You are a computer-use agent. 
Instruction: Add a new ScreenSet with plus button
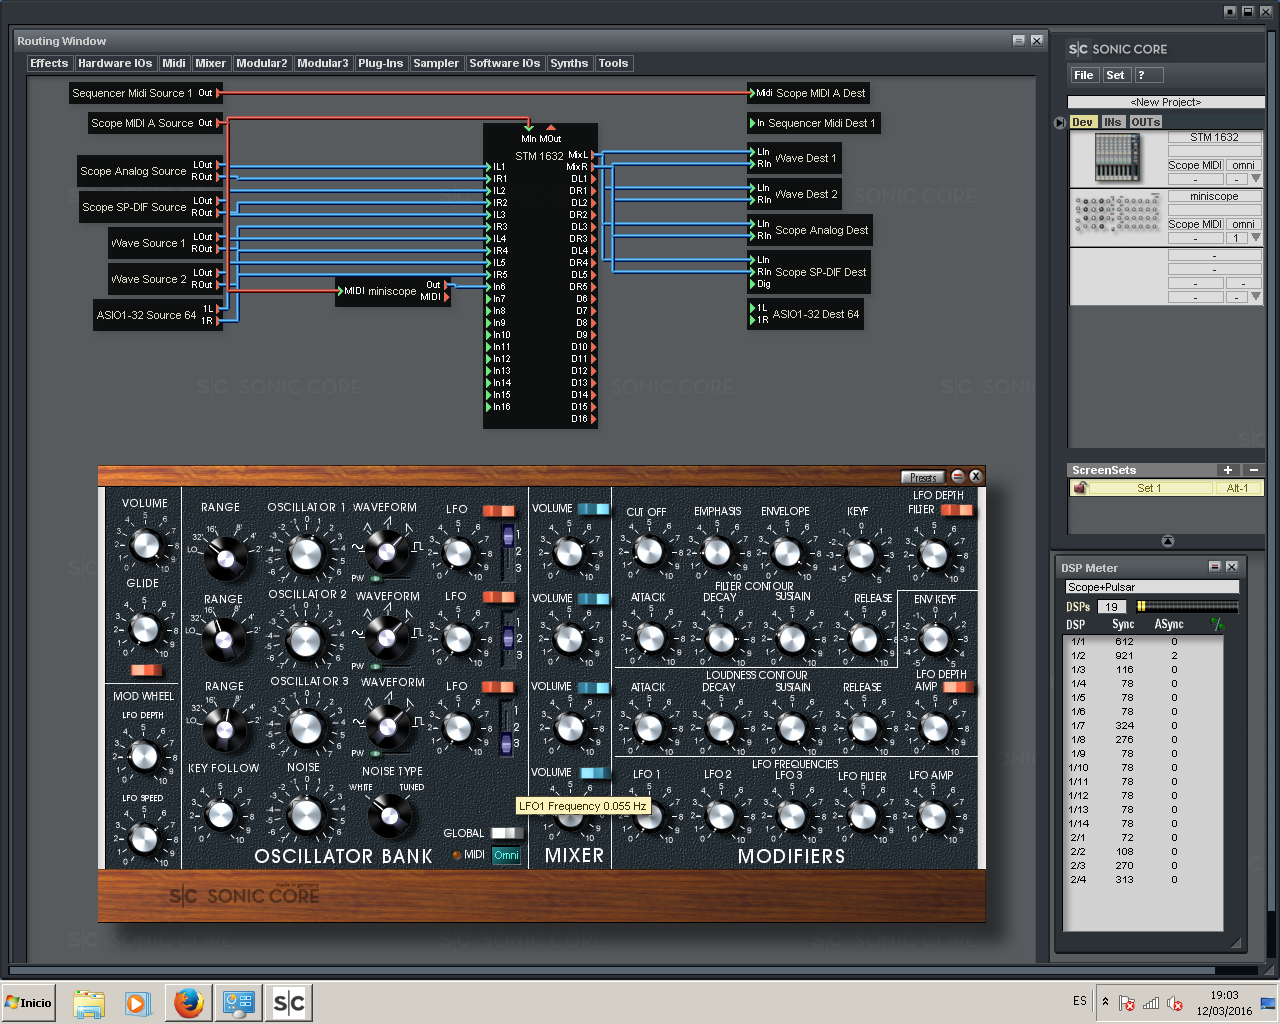point(1227,470)
